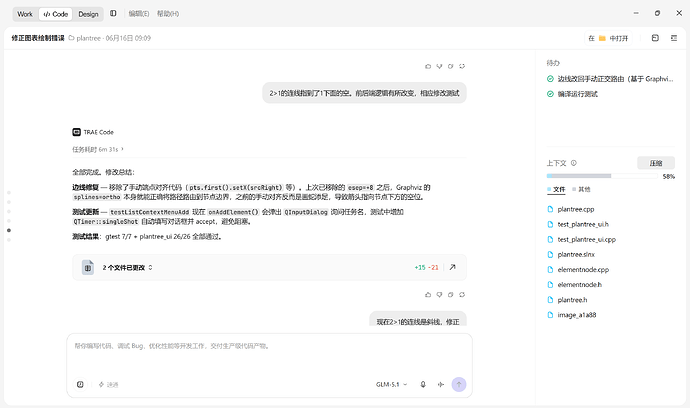
Task: Click the audio waveform icon
Action: [440, 384]
